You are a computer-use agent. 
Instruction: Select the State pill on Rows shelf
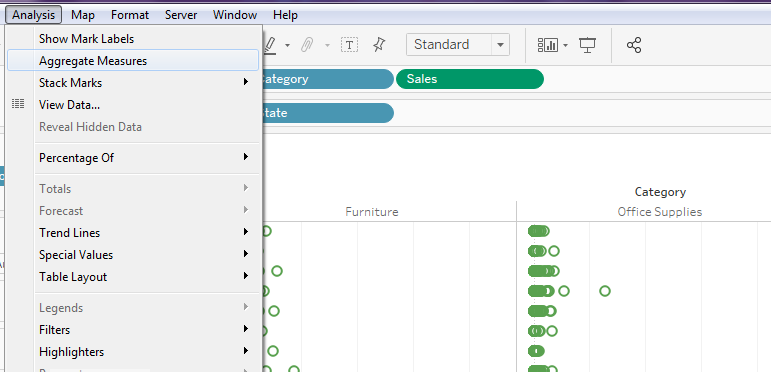[328, 113]
